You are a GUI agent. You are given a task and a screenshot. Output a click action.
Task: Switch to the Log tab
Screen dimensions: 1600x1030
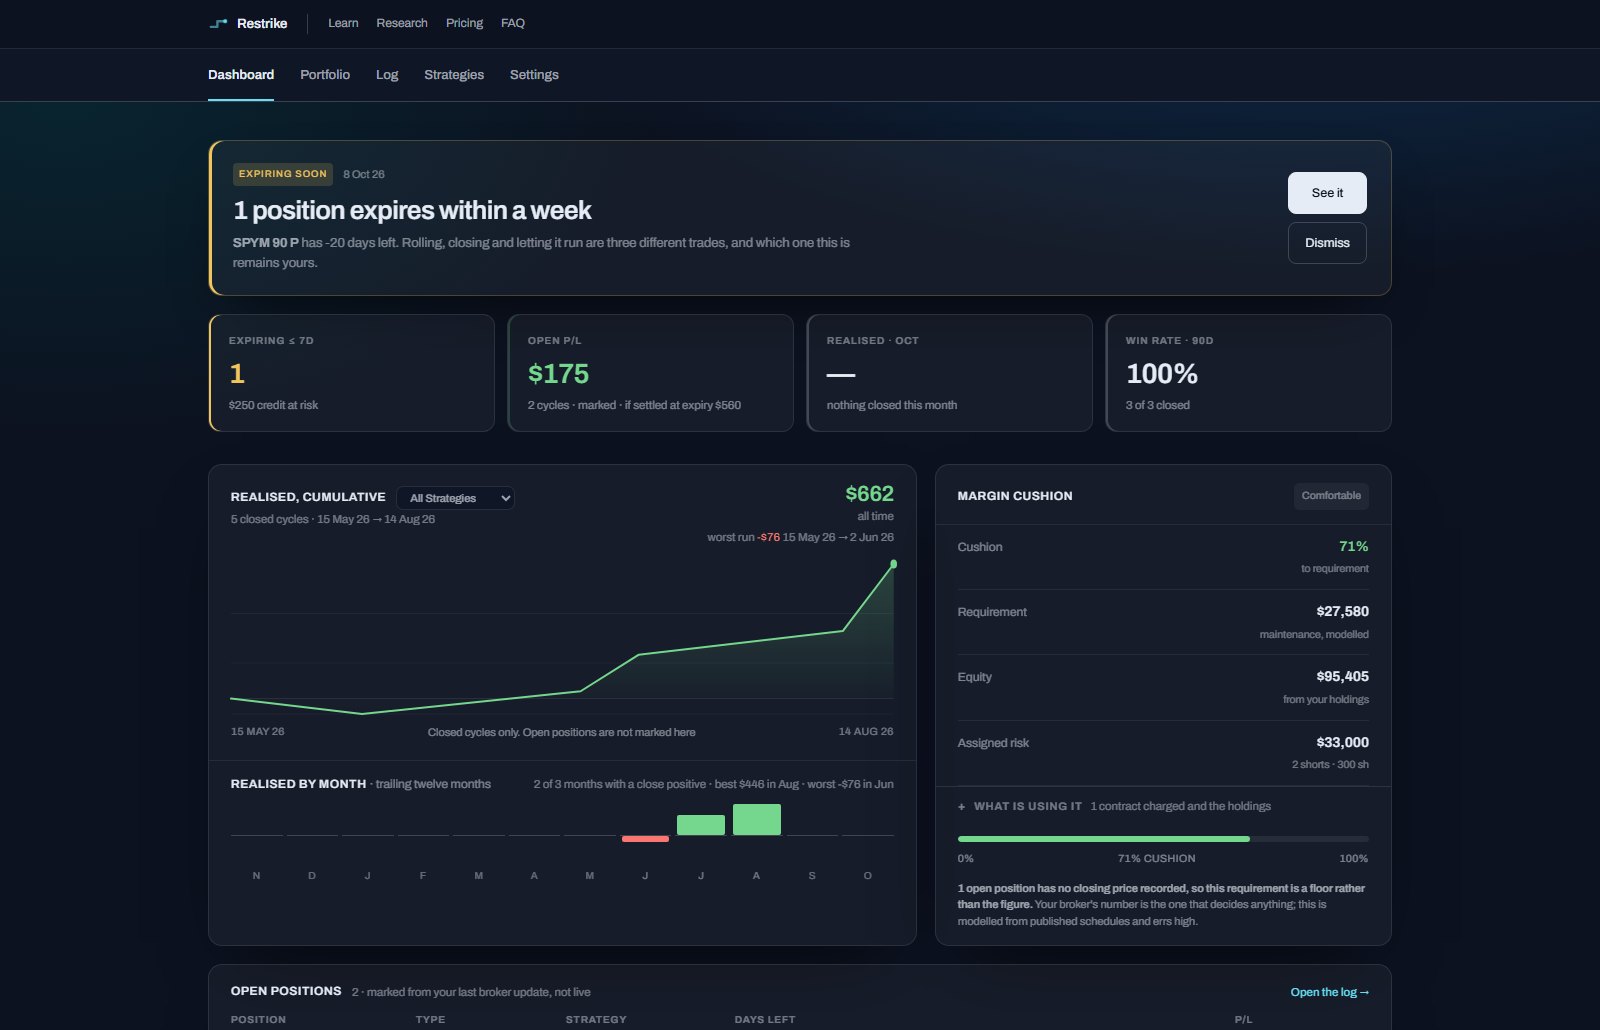coord(387,75)
